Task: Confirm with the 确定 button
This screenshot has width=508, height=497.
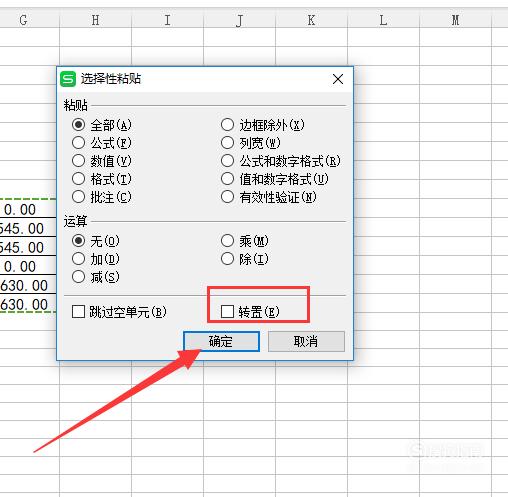Action: [x=221, y=341]
